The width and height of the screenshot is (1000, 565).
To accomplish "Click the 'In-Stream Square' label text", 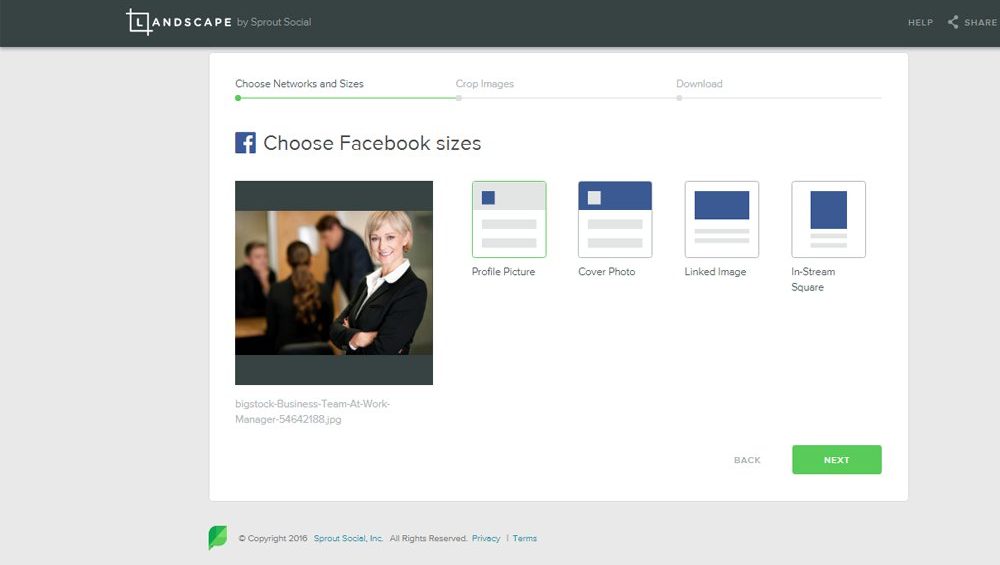I will coord(813,279).
